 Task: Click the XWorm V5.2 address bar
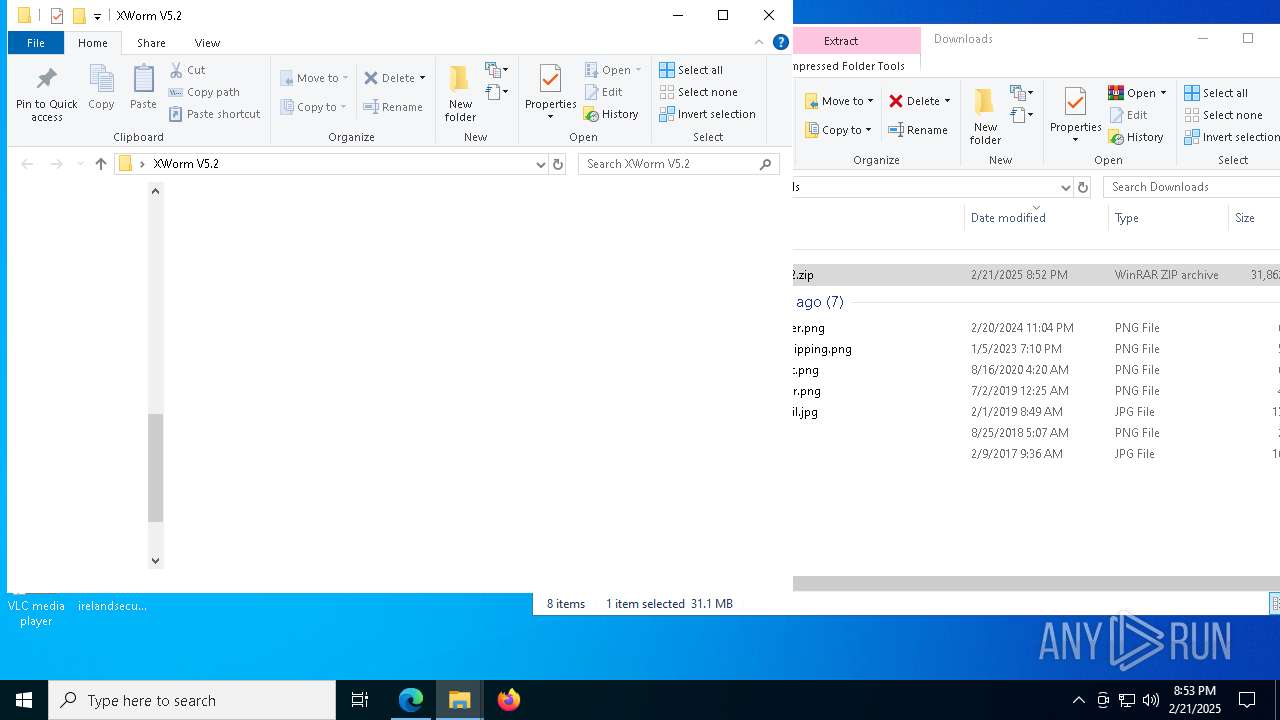click(330, 164)
